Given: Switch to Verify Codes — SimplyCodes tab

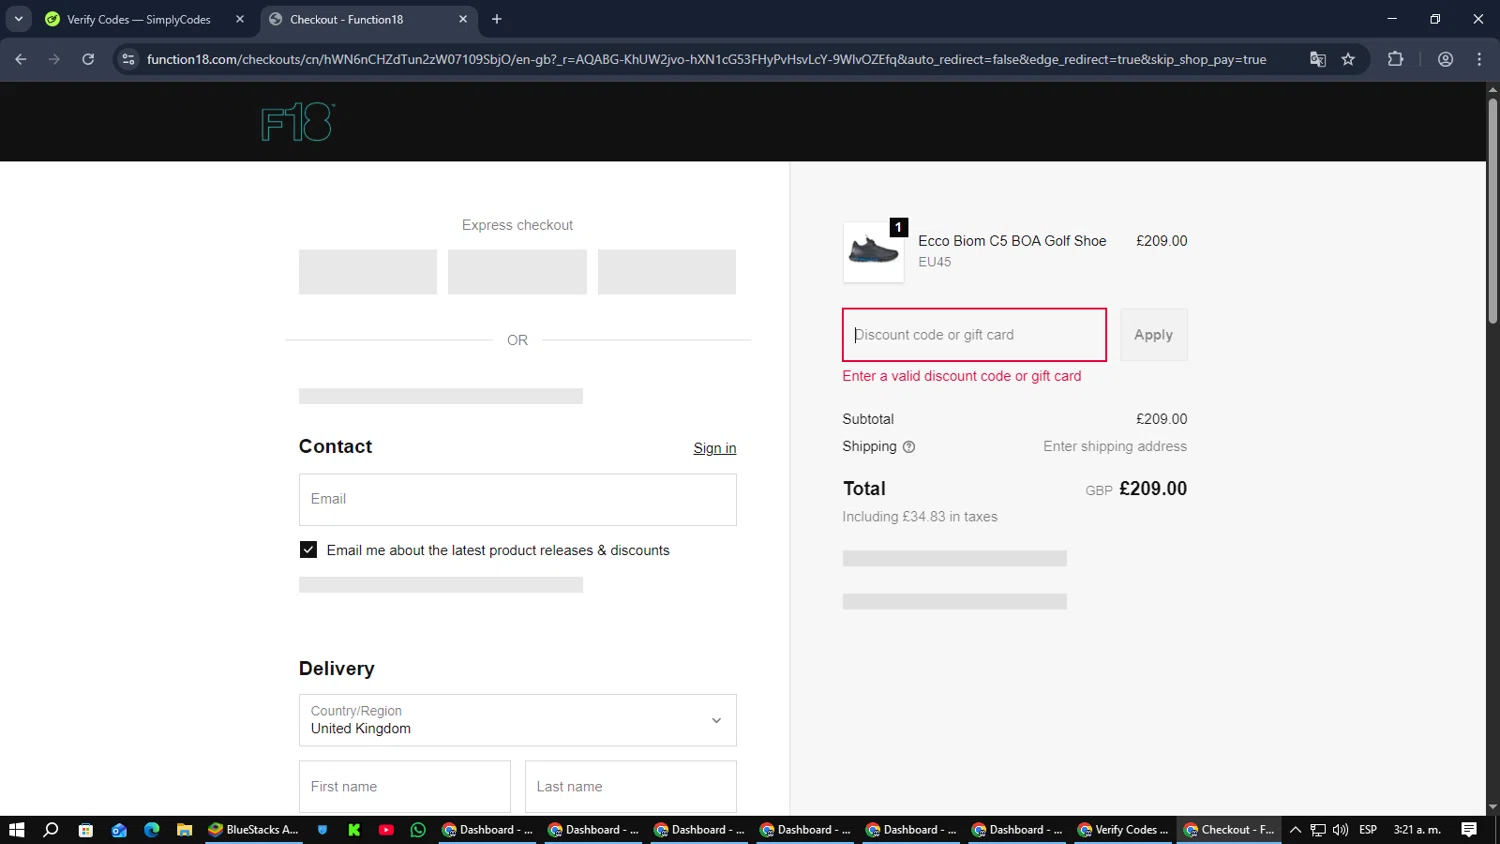Looking at the screenshot, I should click(x=138, y=19).
